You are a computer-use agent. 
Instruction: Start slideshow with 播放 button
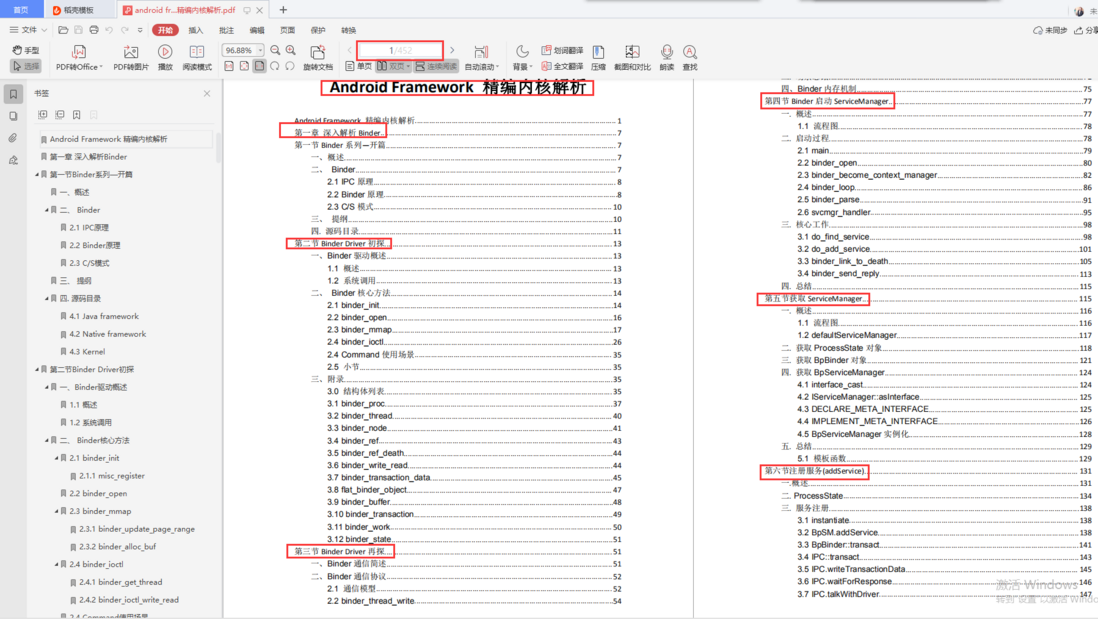(165, 57)
